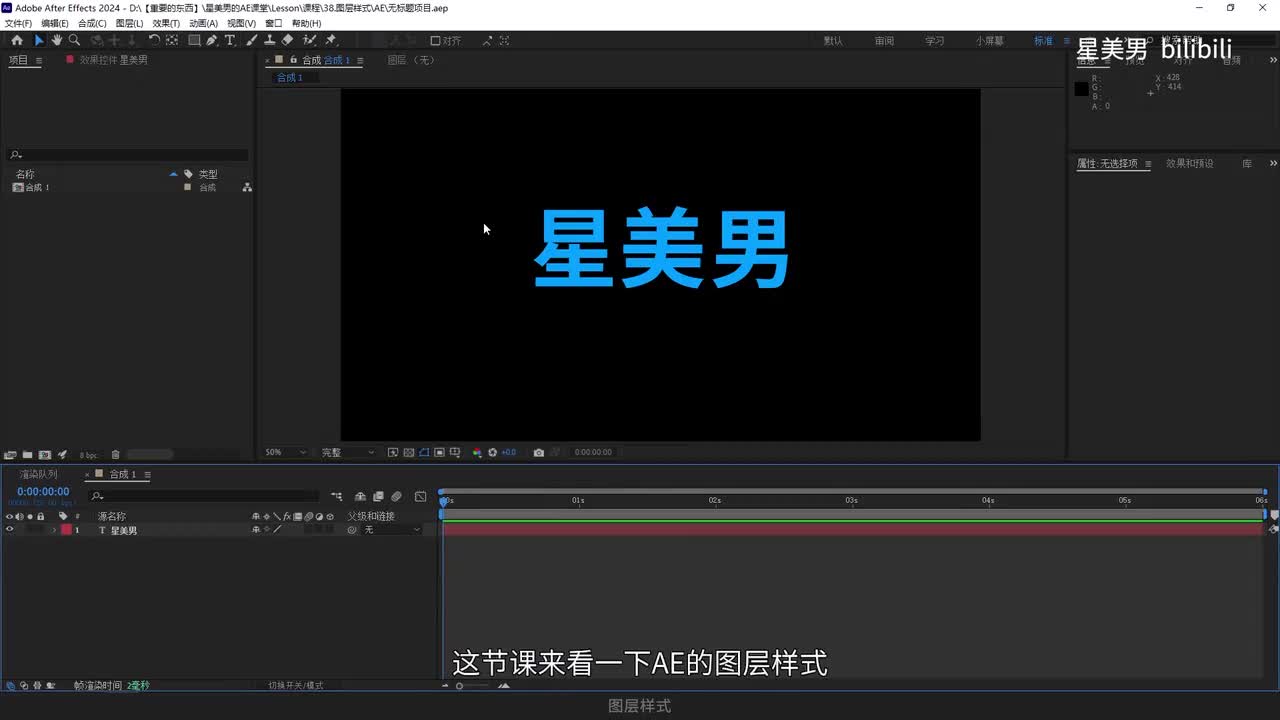Click the graph editor icon in timeline
The width and height of the screenshot is (1280, 720).
click(420, 496)
